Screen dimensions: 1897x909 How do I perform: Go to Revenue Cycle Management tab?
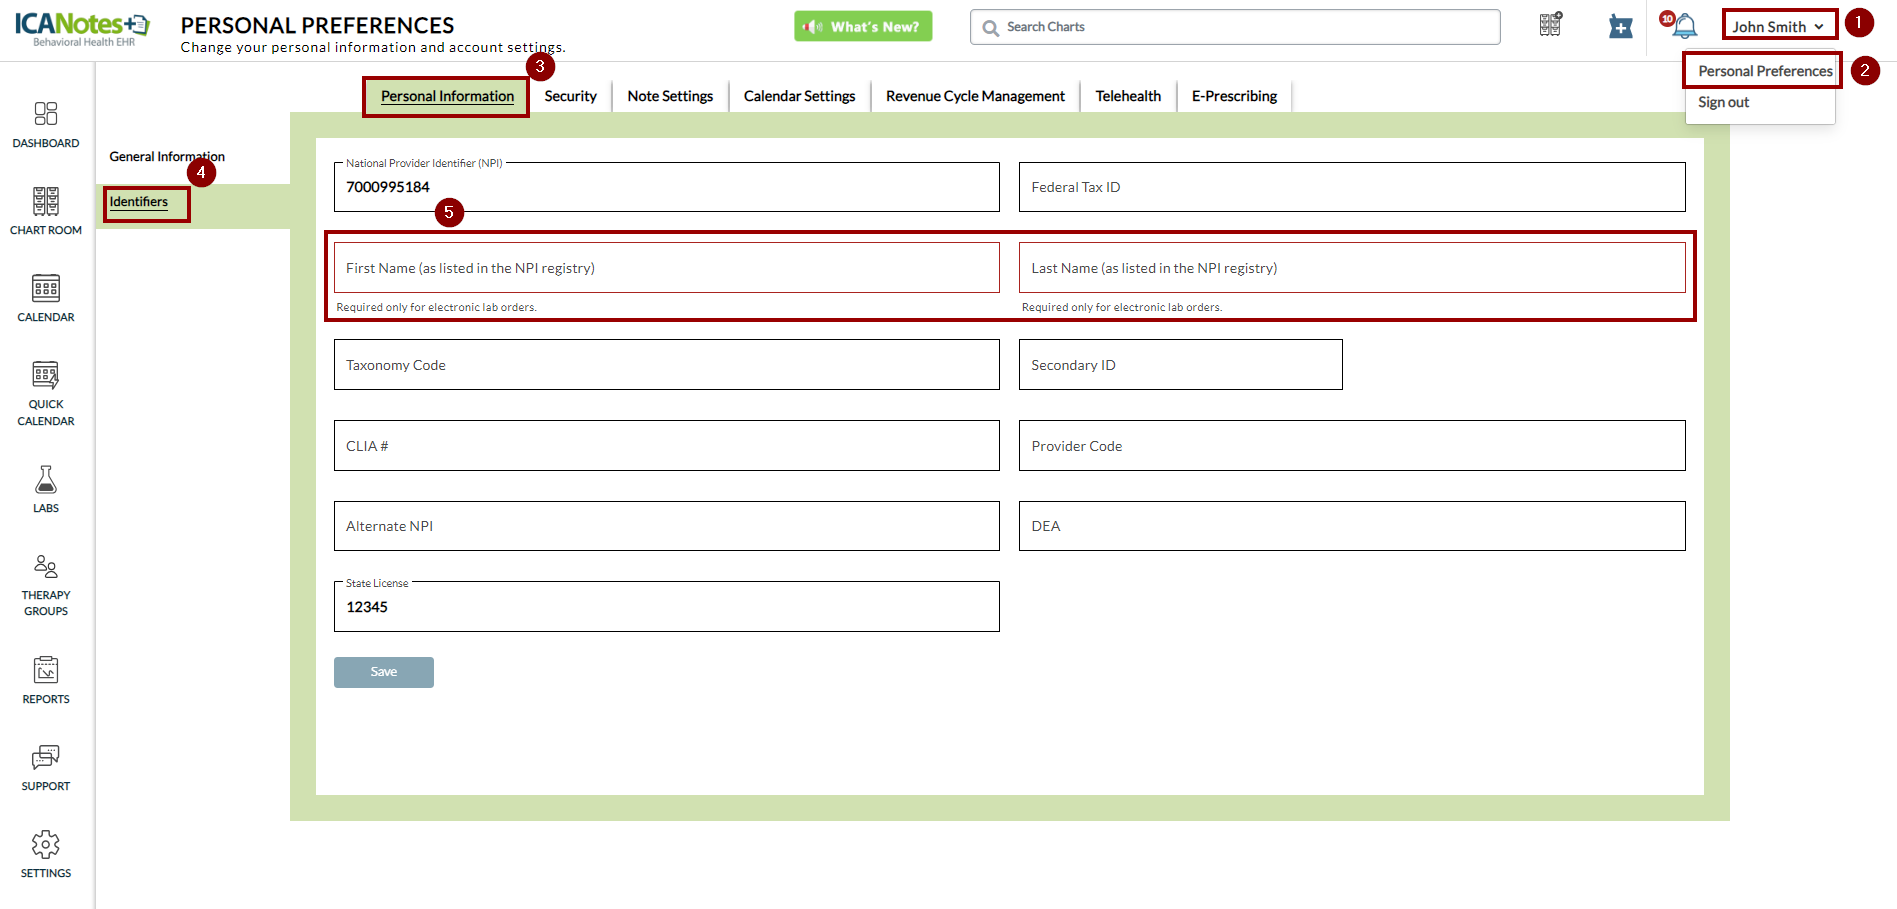975,96
